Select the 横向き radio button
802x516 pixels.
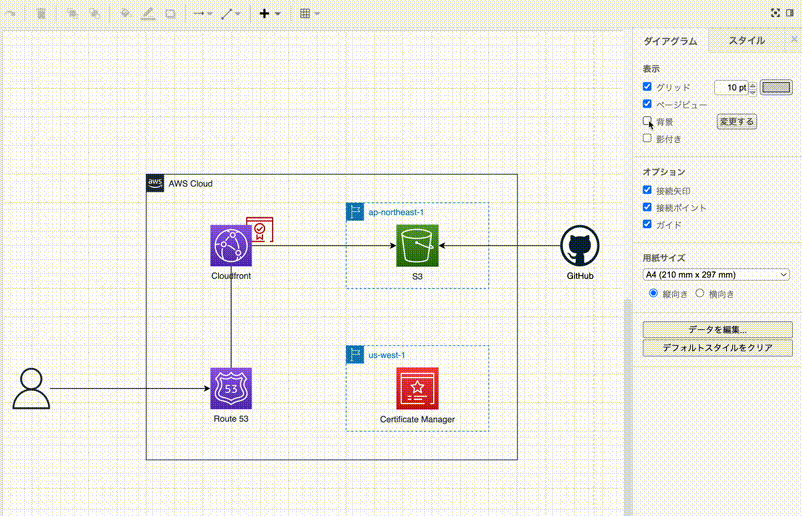(700, 294)
